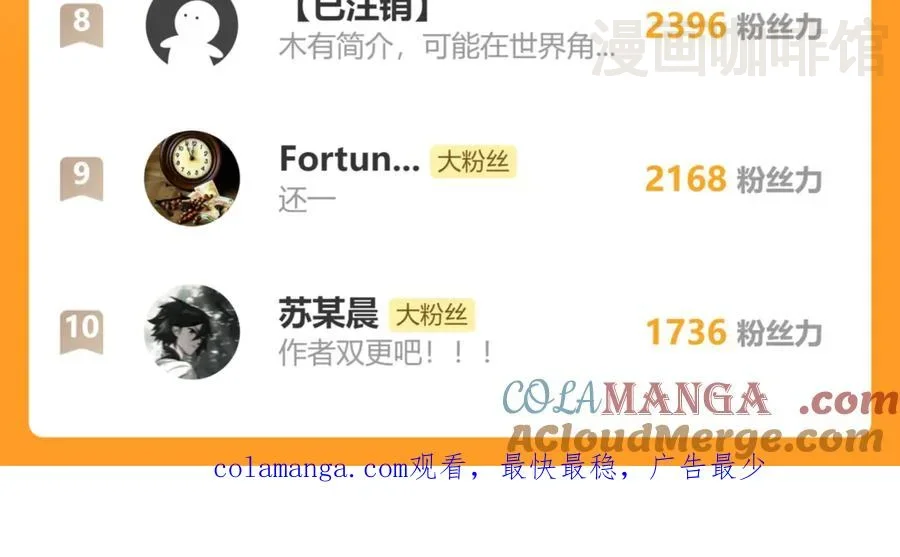Open the ACloudMerge.com watermark link
Image resolution: width=900 pixels, height=557 pixels.
(695, 439)
